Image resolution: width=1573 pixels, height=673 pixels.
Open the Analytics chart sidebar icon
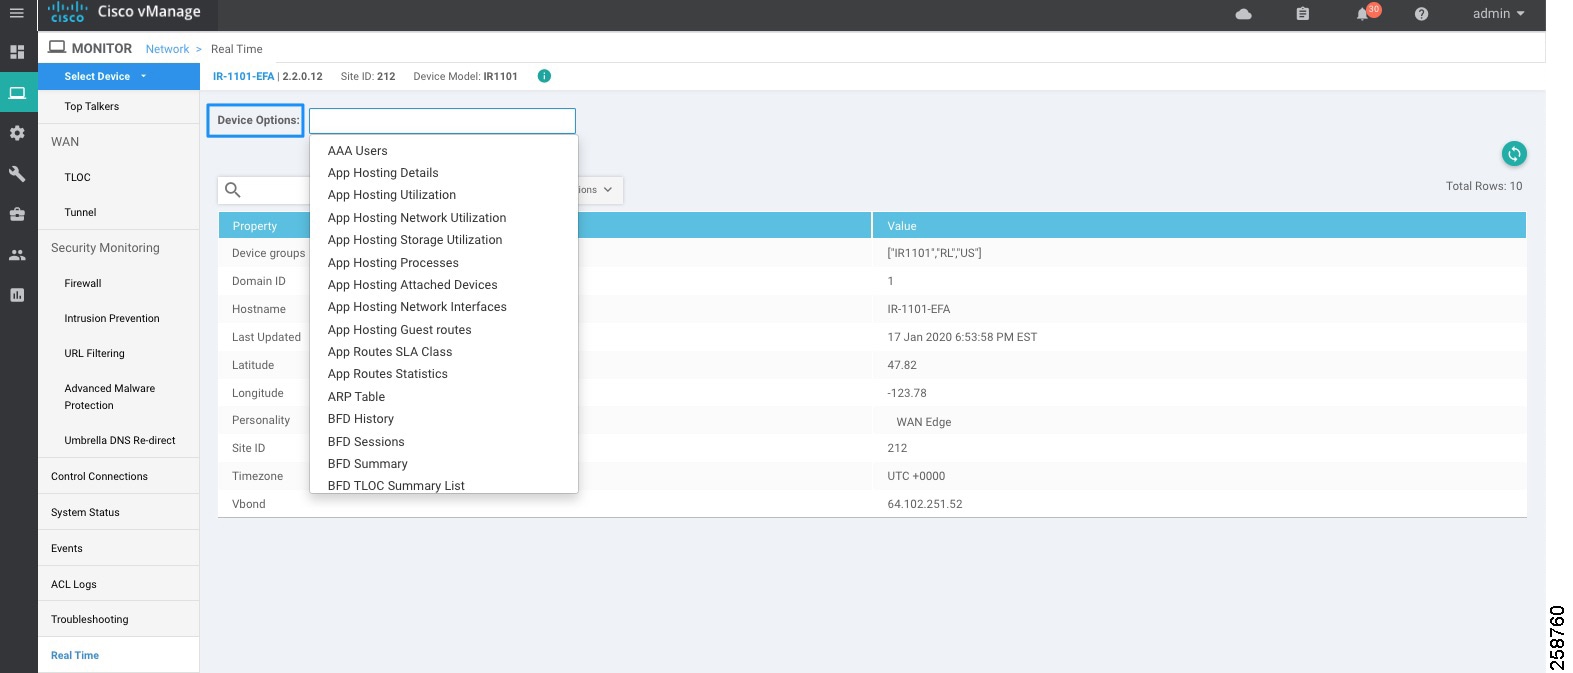pos(17,295)
